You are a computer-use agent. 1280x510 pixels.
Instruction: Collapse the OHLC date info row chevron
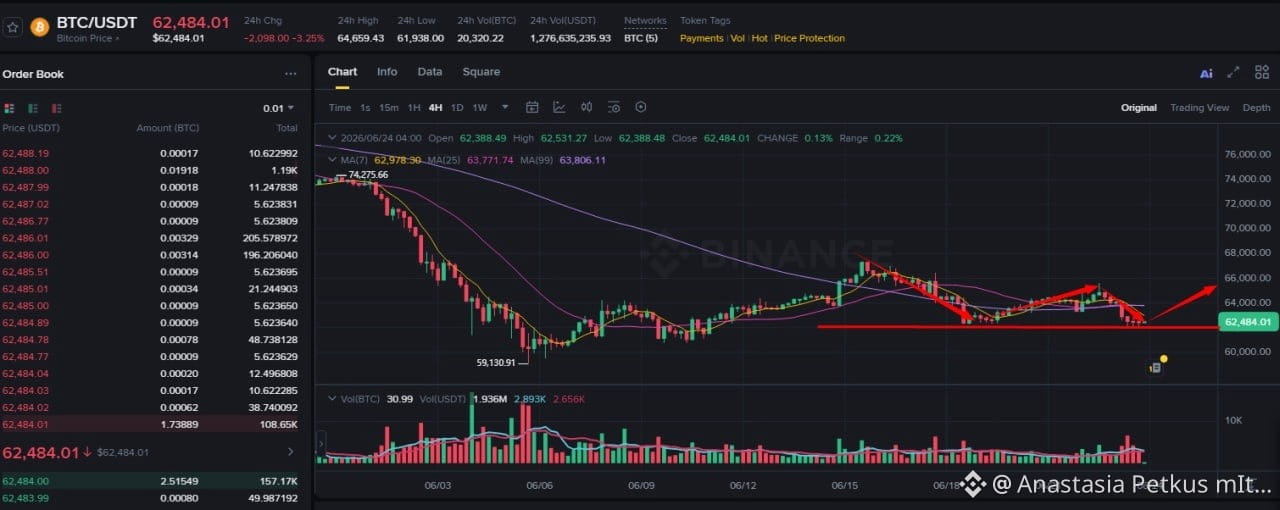[x=334, y=138]
